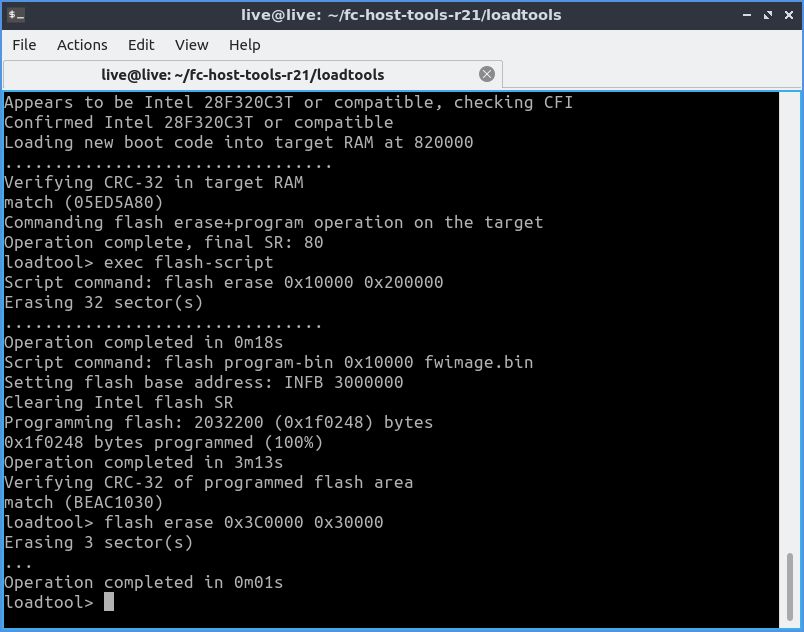This screenshot has width=804, height=632.
Task: Focus the loadtool prompt cursor
Action: tap(109, 602)
